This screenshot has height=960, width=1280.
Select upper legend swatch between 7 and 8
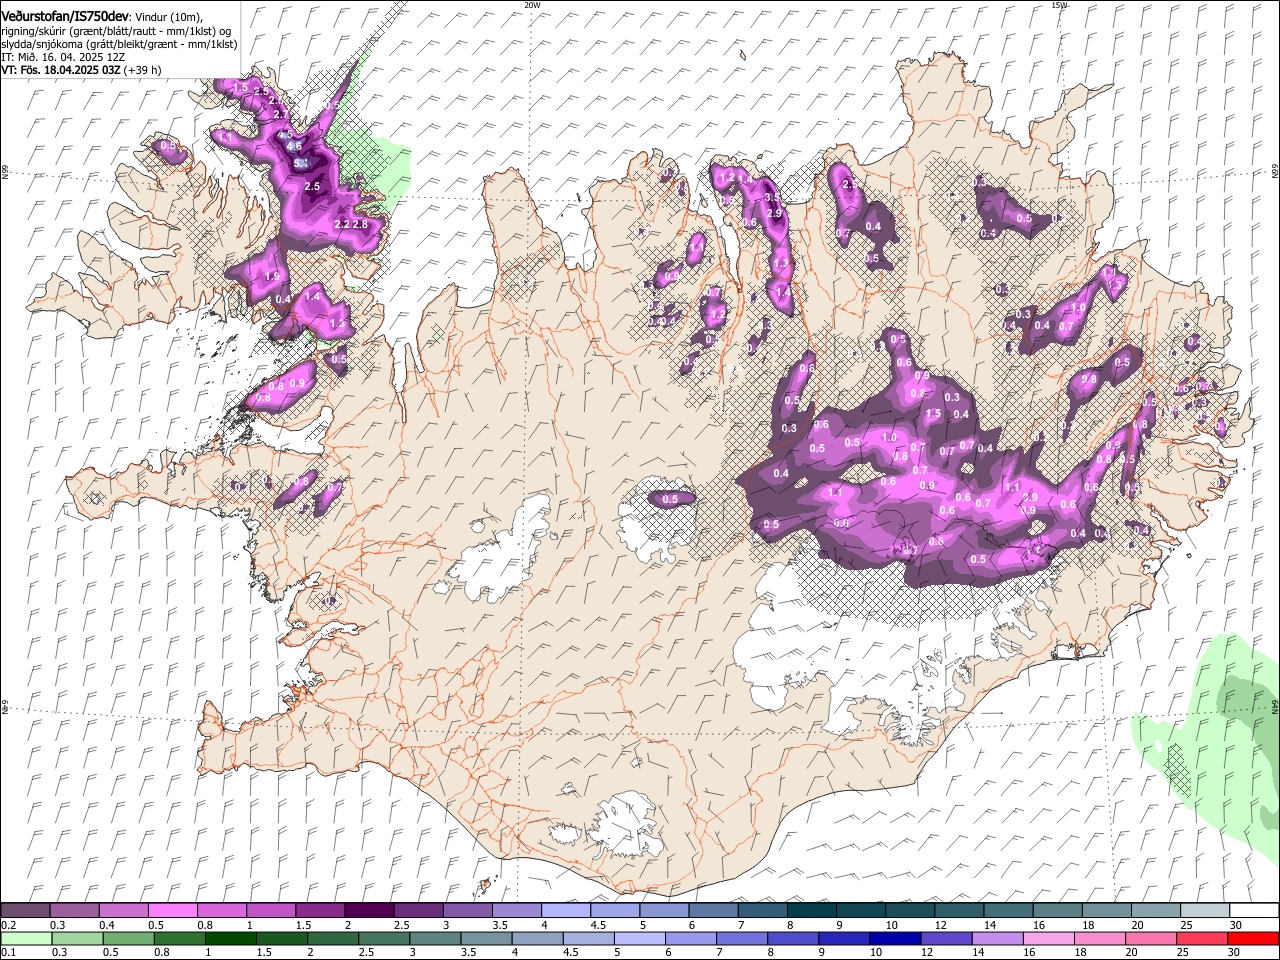point(762,910)
